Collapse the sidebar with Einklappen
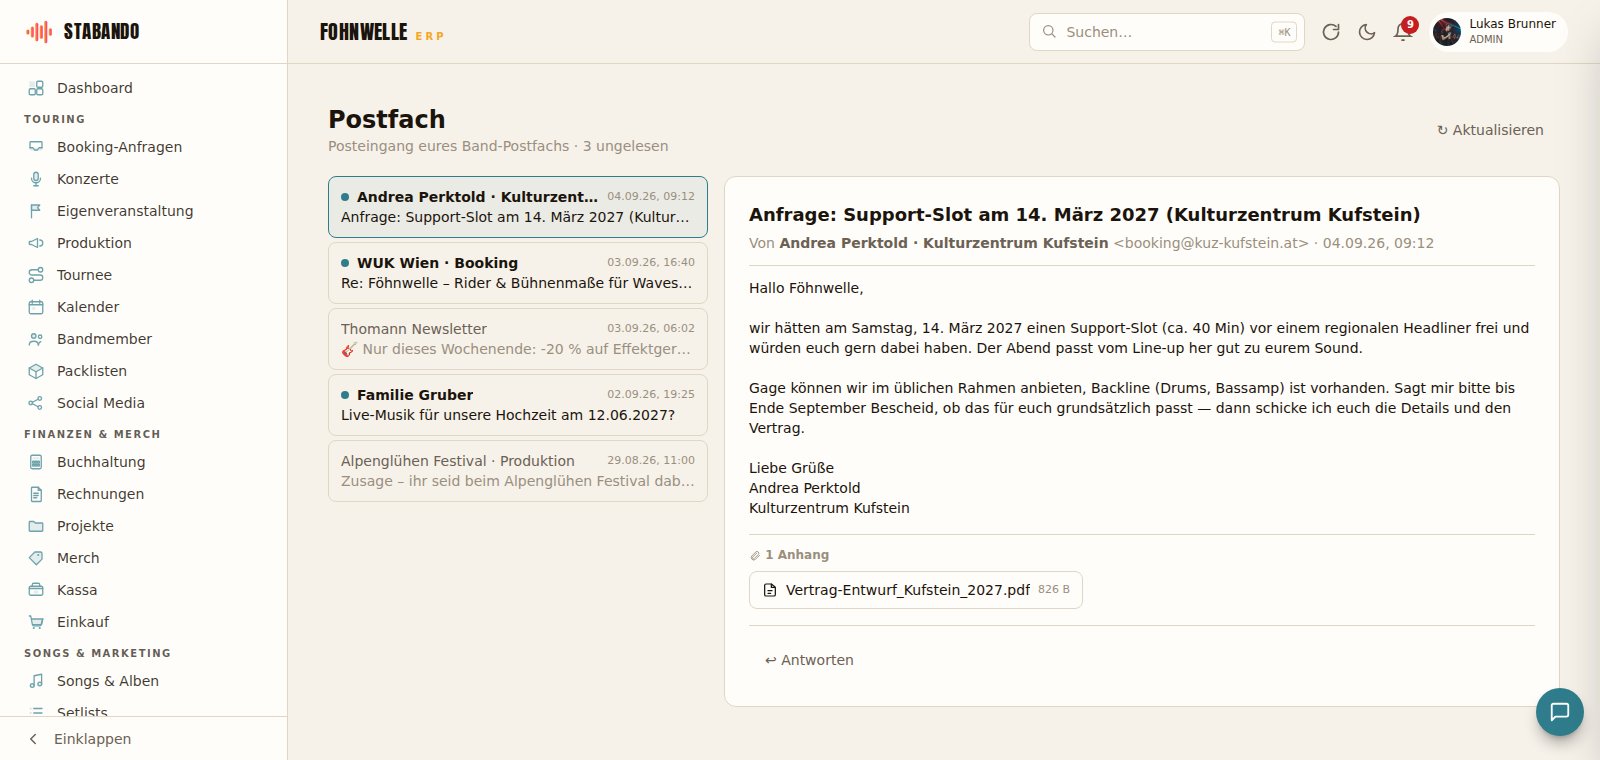The width and height of the screenshot is (1600, 760). (x=144, y=739)
